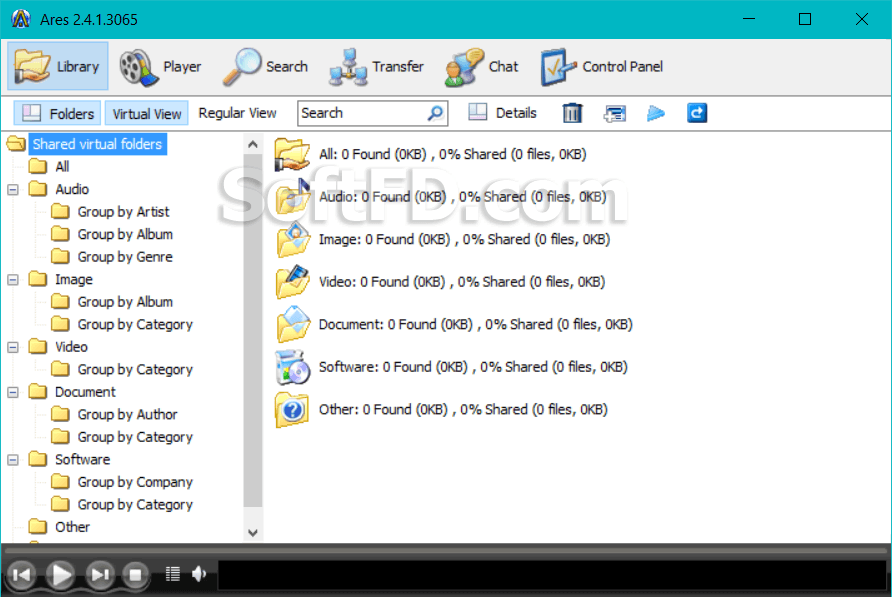Click the trash can delete icon

pyautogui.click(x=572, y=113)
